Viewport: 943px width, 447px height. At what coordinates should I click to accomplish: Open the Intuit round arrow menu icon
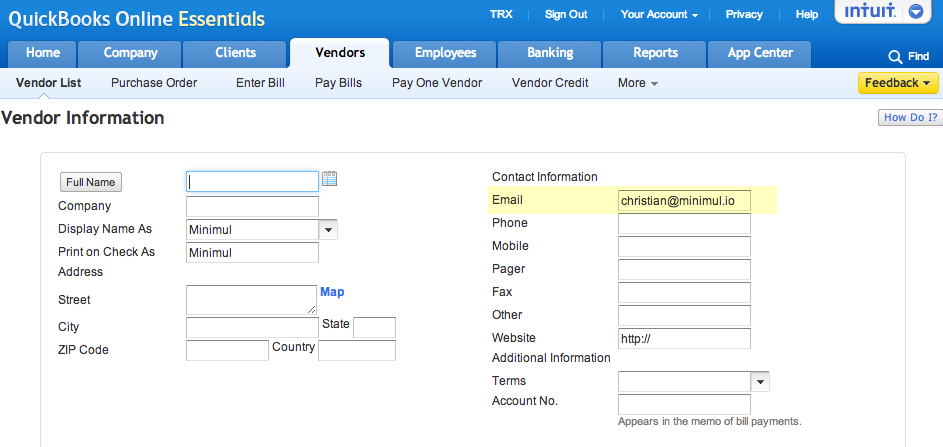click(x=915, y=12)
